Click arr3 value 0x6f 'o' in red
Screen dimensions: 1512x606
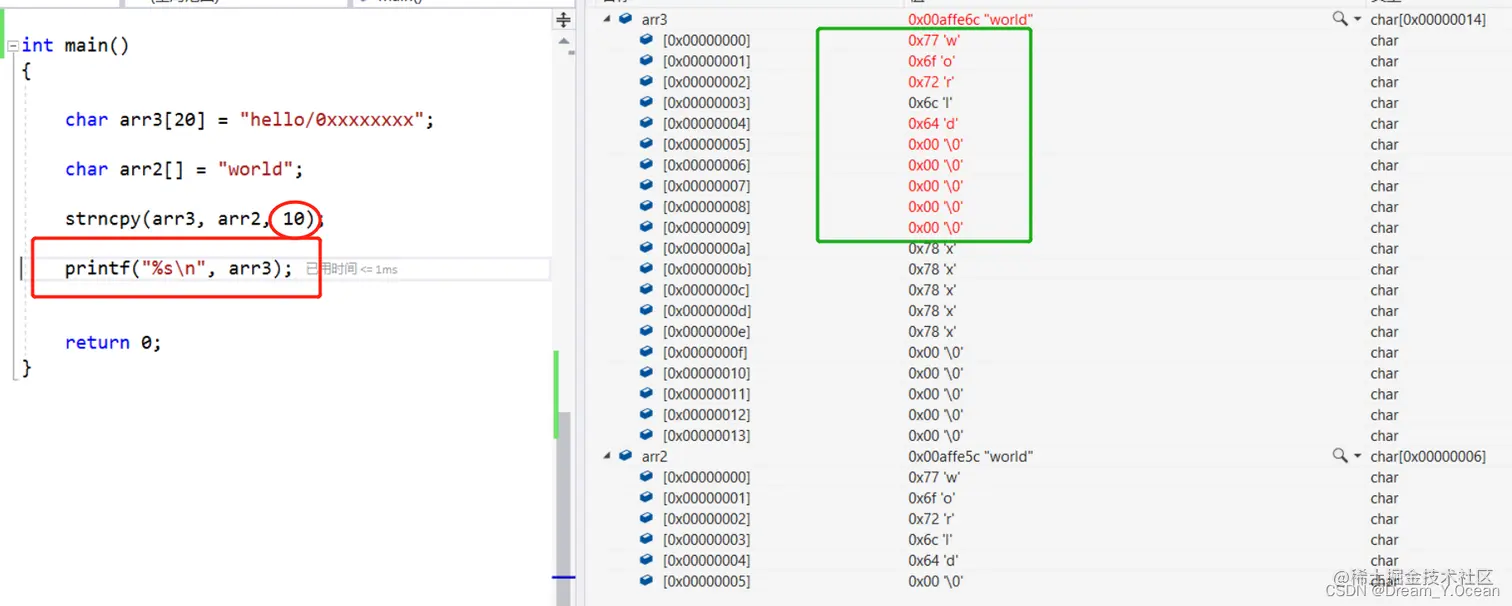click(932, 61)
